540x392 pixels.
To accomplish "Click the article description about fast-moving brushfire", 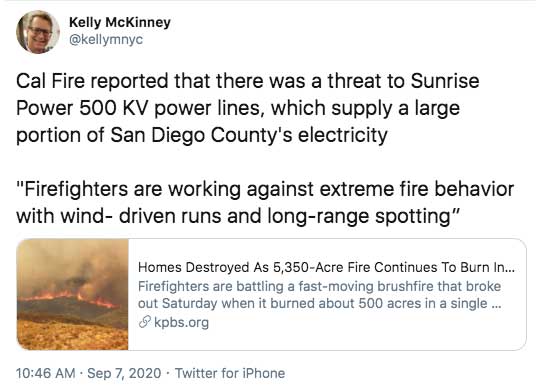I will (x=319, y=295).
